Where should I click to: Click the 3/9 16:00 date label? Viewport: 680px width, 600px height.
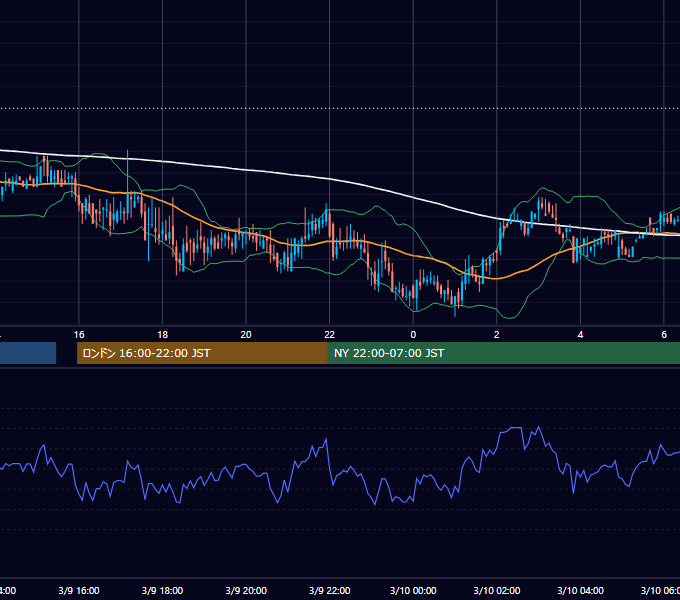[79, 590]
